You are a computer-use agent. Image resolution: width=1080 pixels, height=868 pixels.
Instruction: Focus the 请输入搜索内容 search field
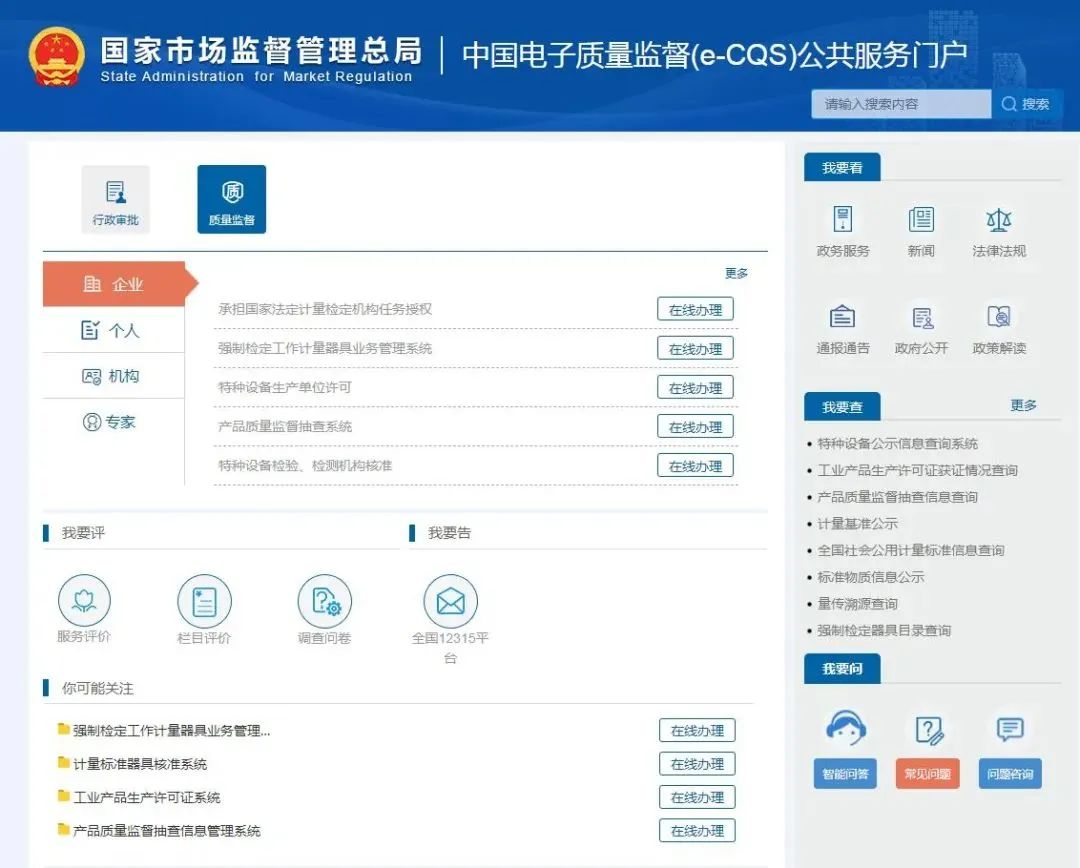[901, 104]
